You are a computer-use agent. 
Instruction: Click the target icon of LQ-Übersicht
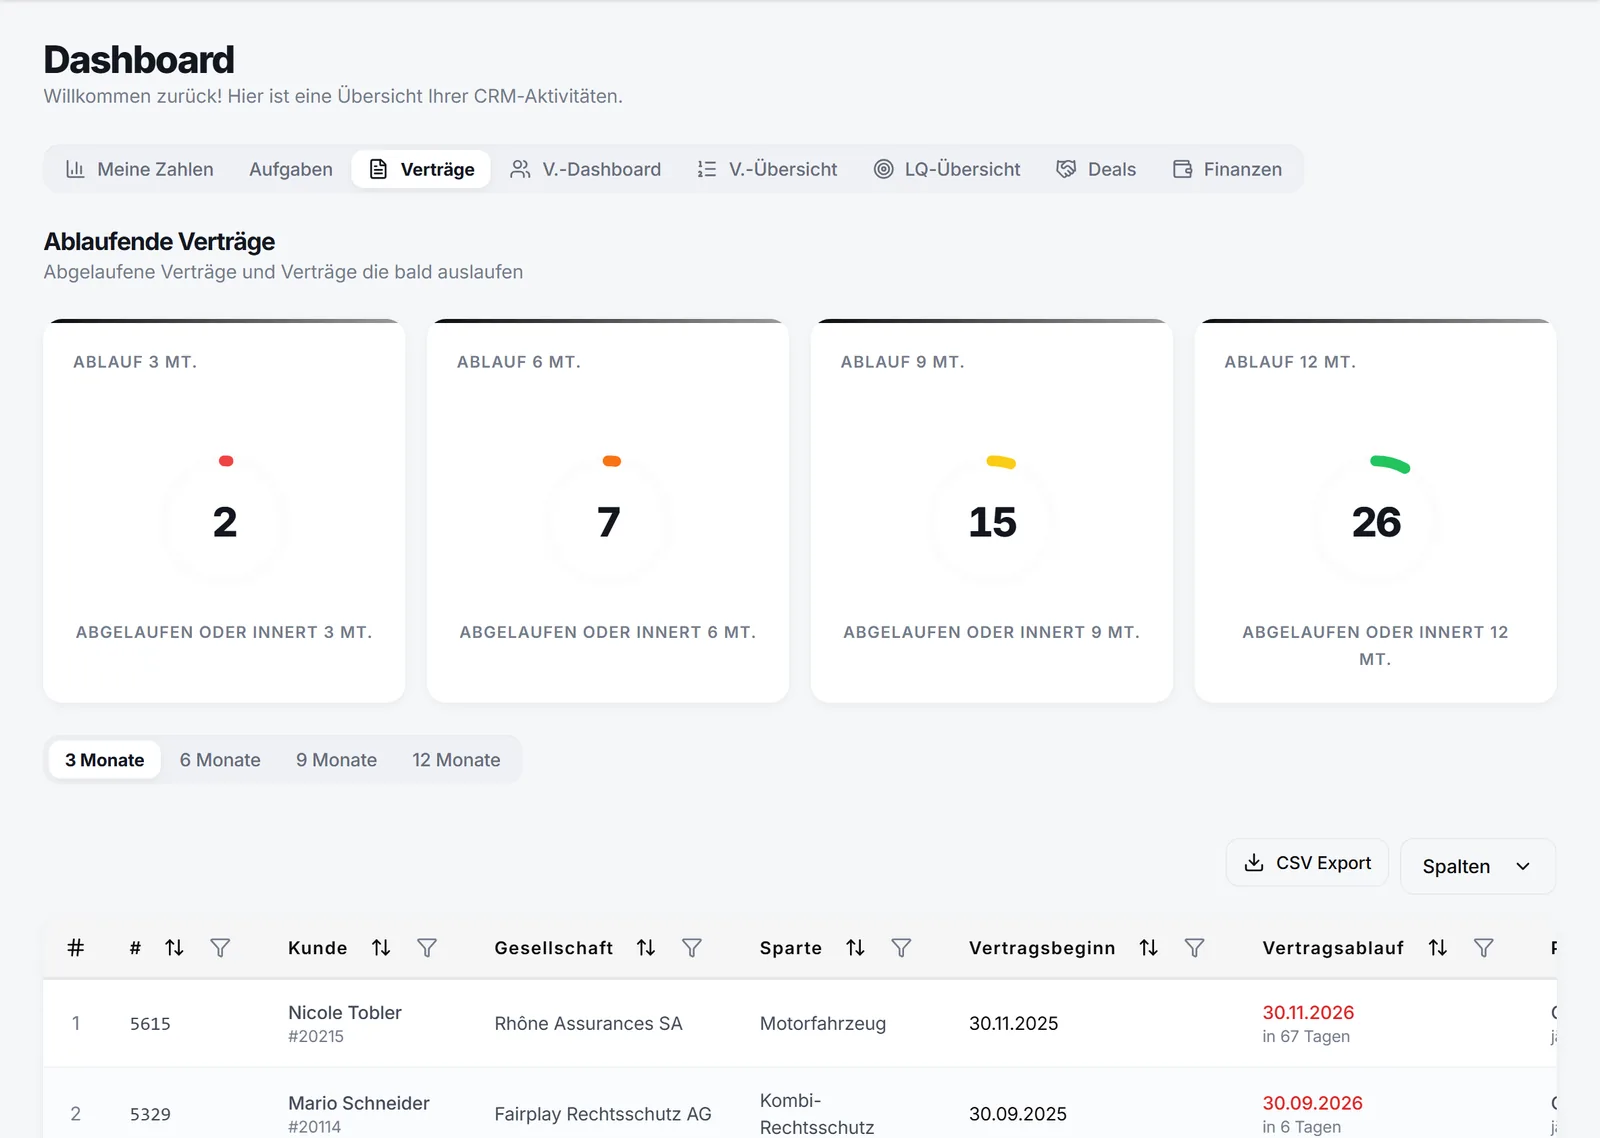pos(883,169)
